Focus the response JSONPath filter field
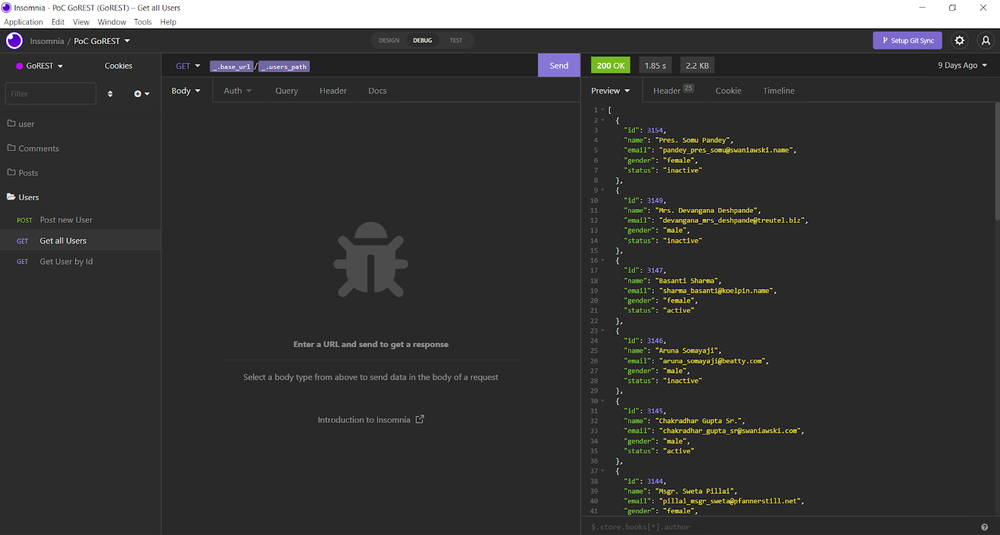Viewport: 1000px width, 535px height. point(781,527)
